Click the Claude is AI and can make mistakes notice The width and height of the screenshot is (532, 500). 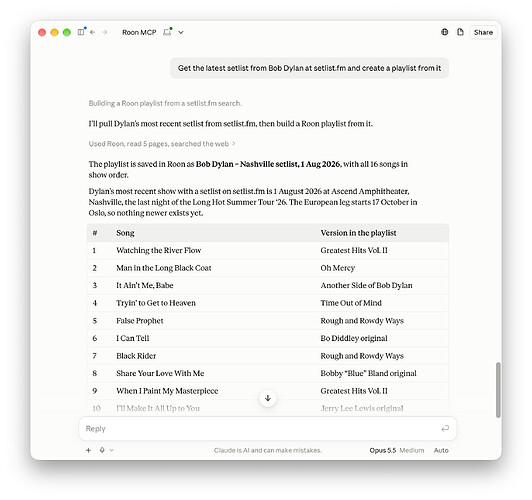[268, 450]
